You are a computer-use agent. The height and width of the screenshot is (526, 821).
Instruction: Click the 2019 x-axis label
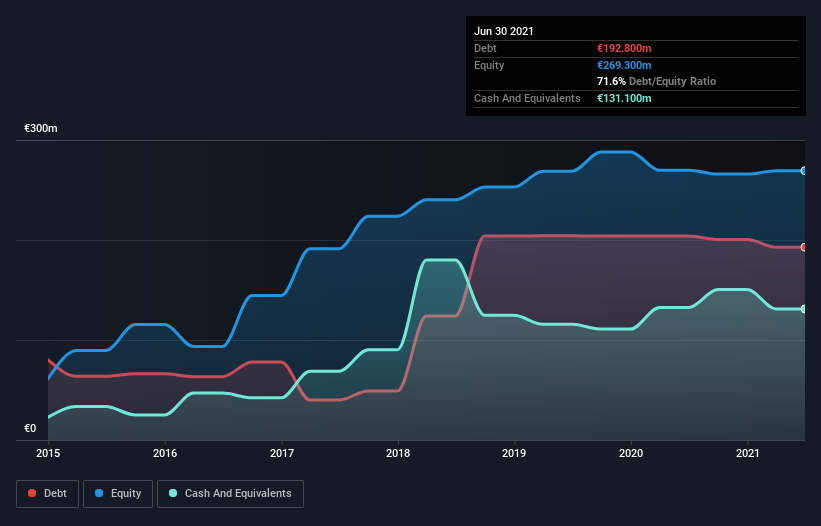point(514,453)
